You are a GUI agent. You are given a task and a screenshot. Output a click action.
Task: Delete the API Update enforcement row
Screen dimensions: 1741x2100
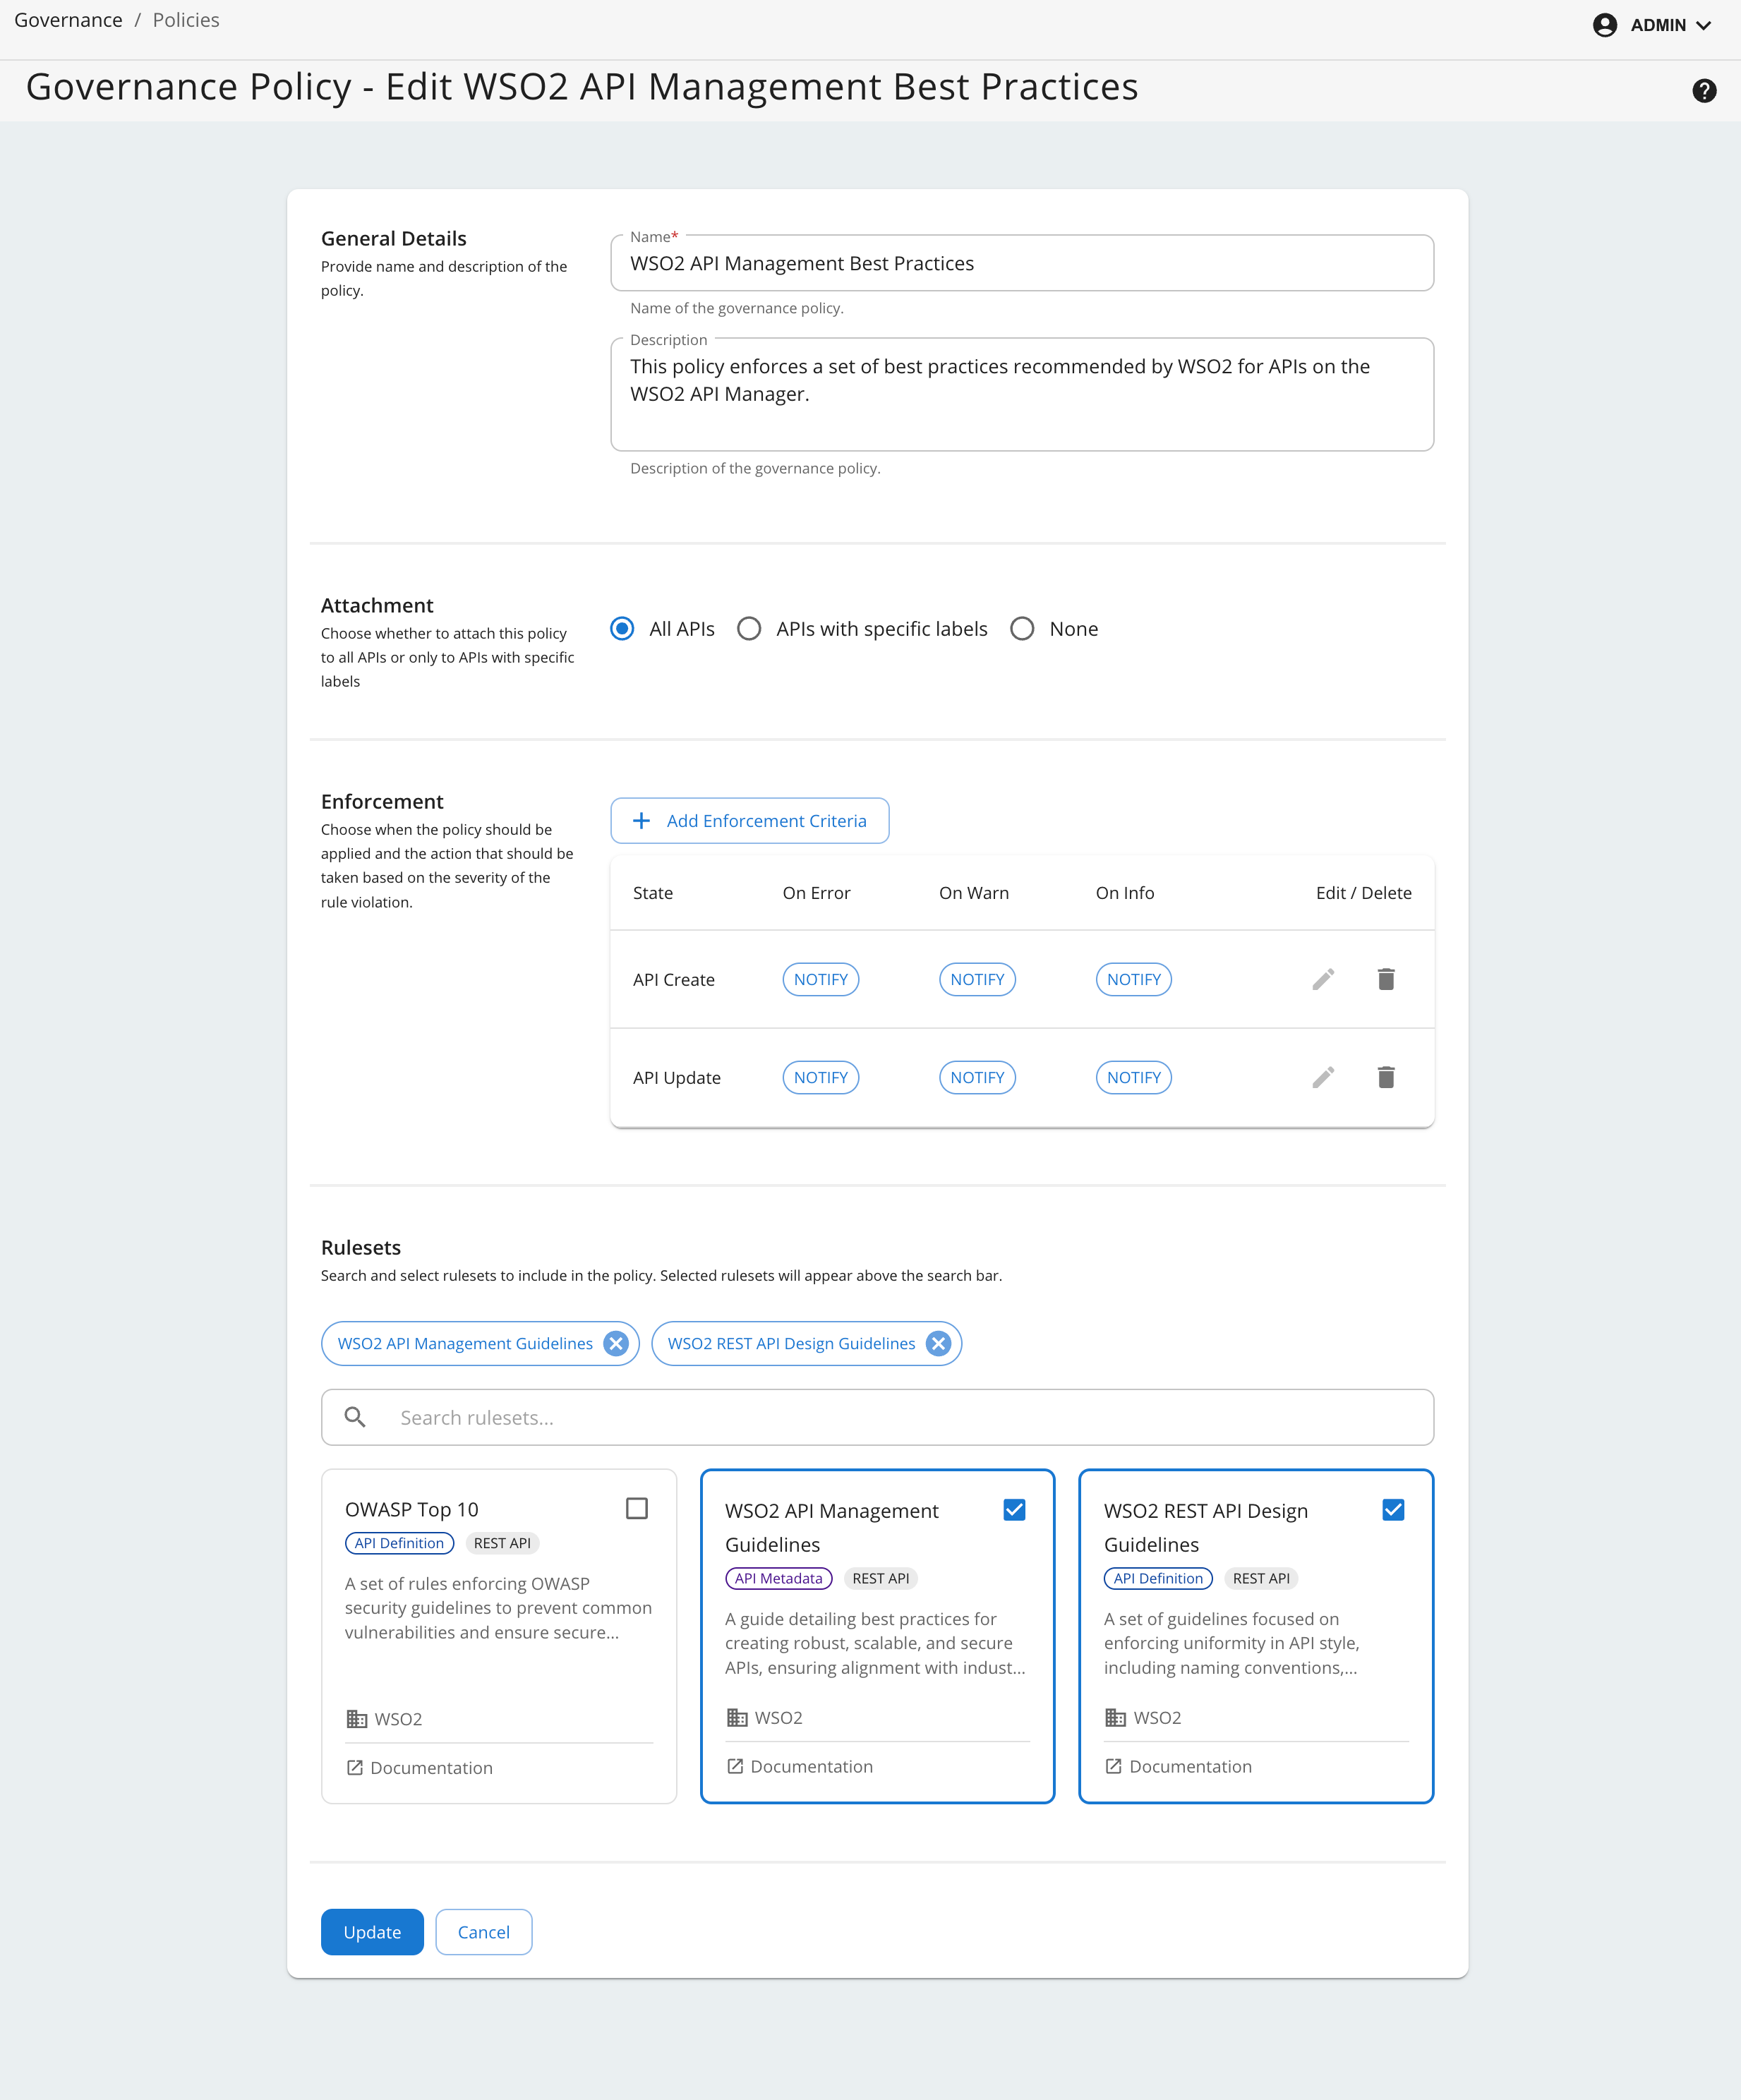[x=1385, y=1077]
